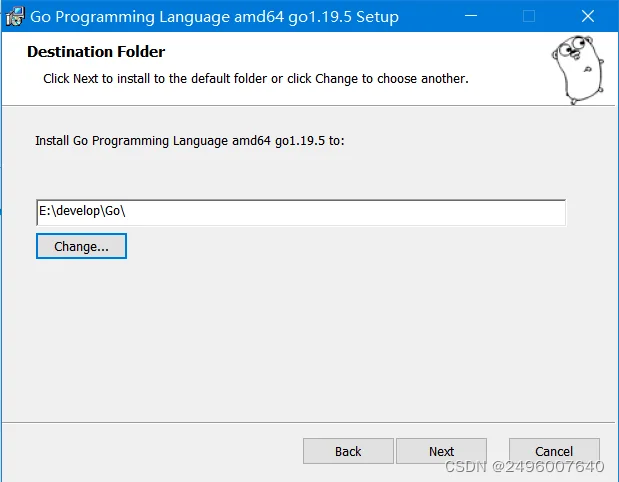Return with the Back button
Image resolution: width=619 pixels, height=482 pixels.
point(348,451)
